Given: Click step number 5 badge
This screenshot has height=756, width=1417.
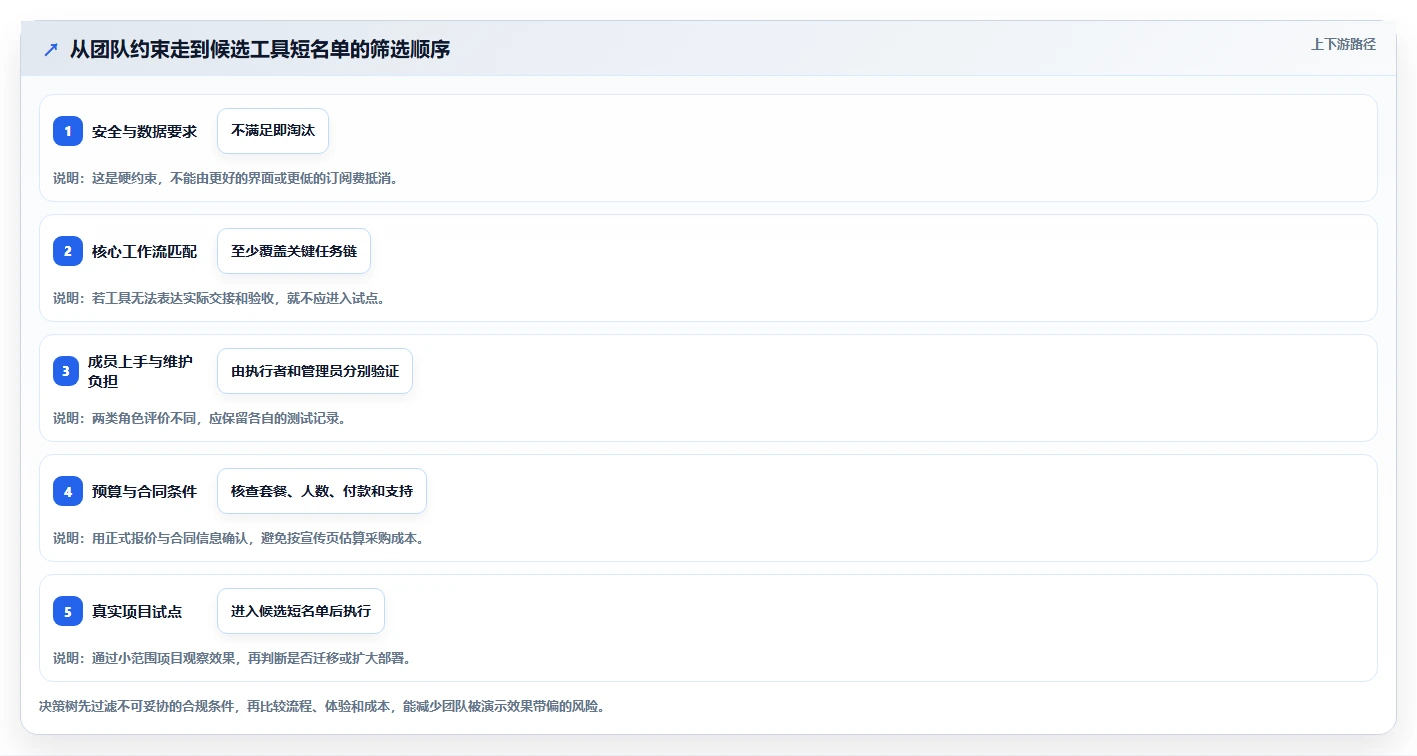Looking at the screenshot, I should pyautogui.click(x=68, y=611).
